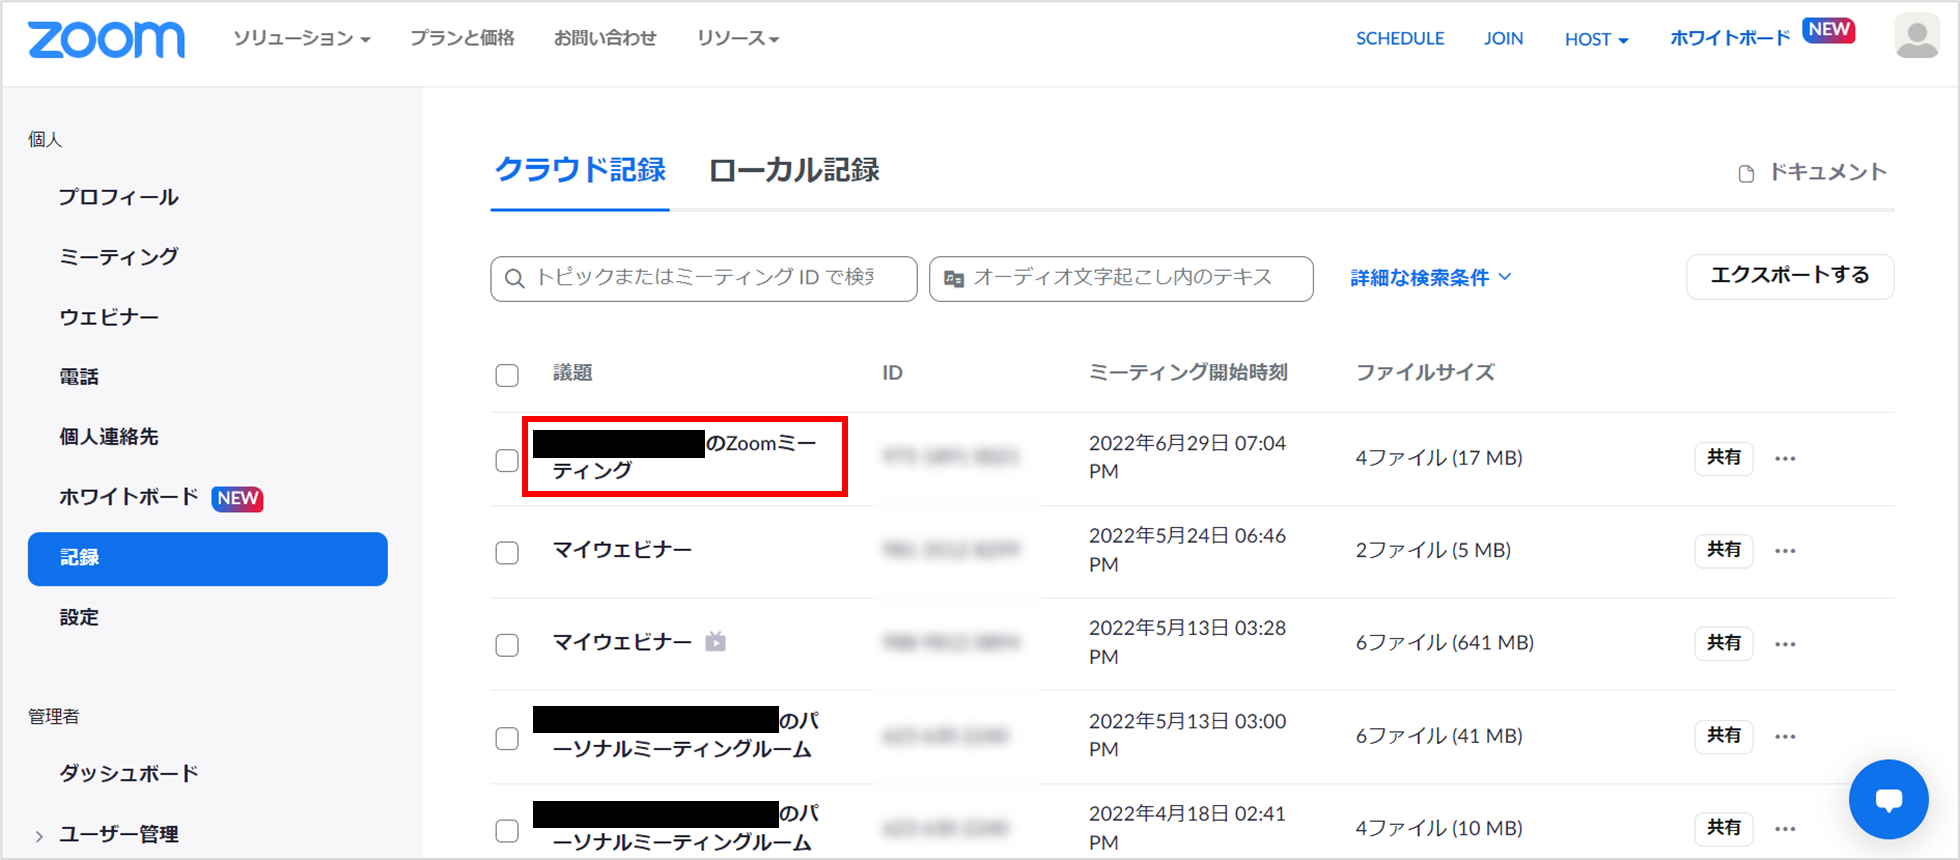Open マイウェビナー recording from May 13
The width and height of the screenshot is (1960, 860).
622,642
